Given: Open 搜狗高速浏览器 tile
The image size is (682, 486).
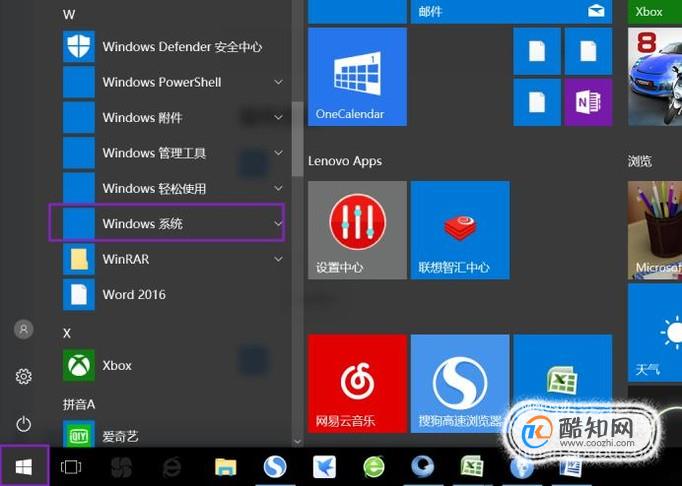Looking at the screenshot, I should (x=460, y=383).
